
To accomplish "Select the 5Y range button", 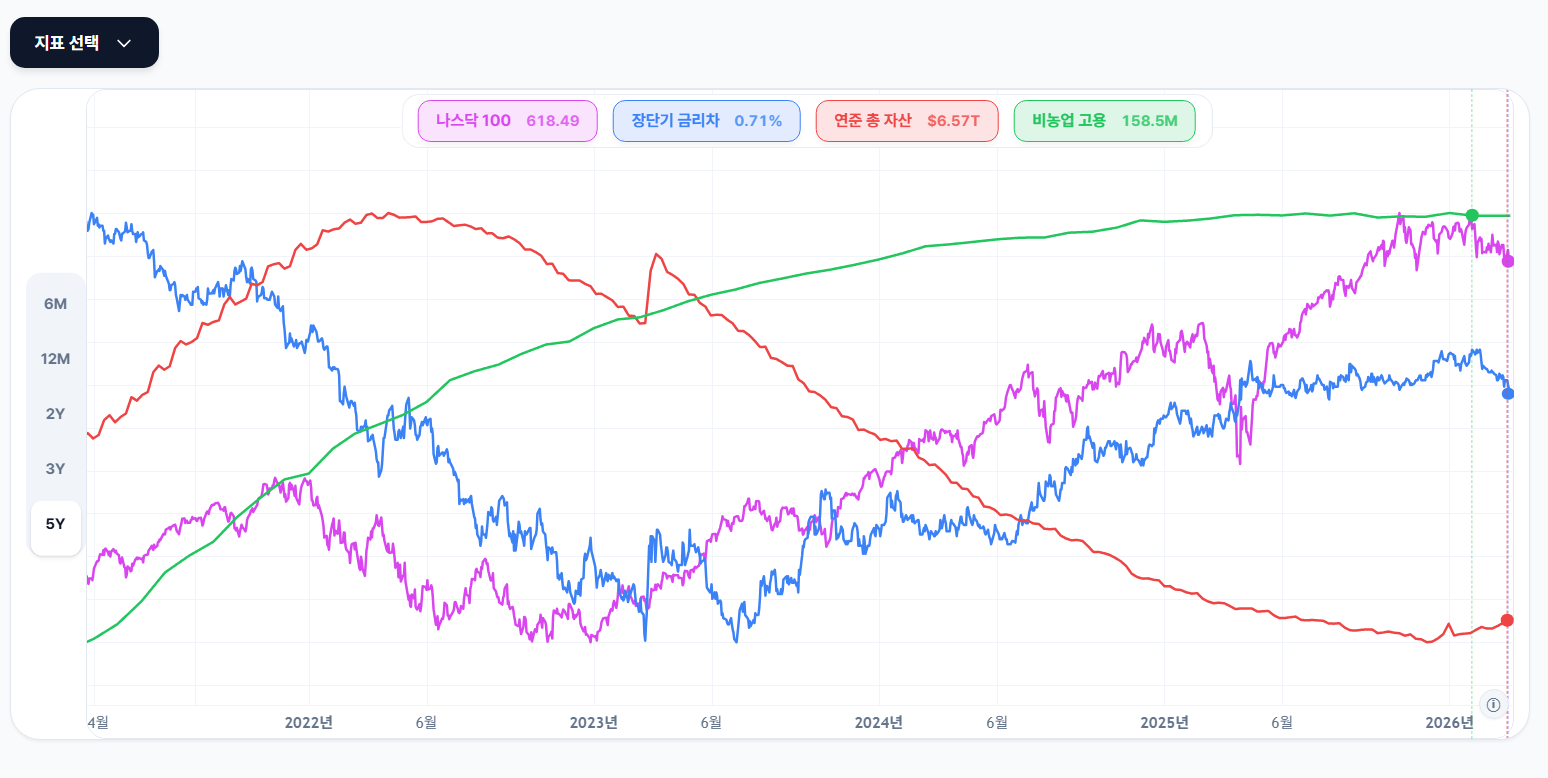I will pyautogui.click(x=56, y=524).
